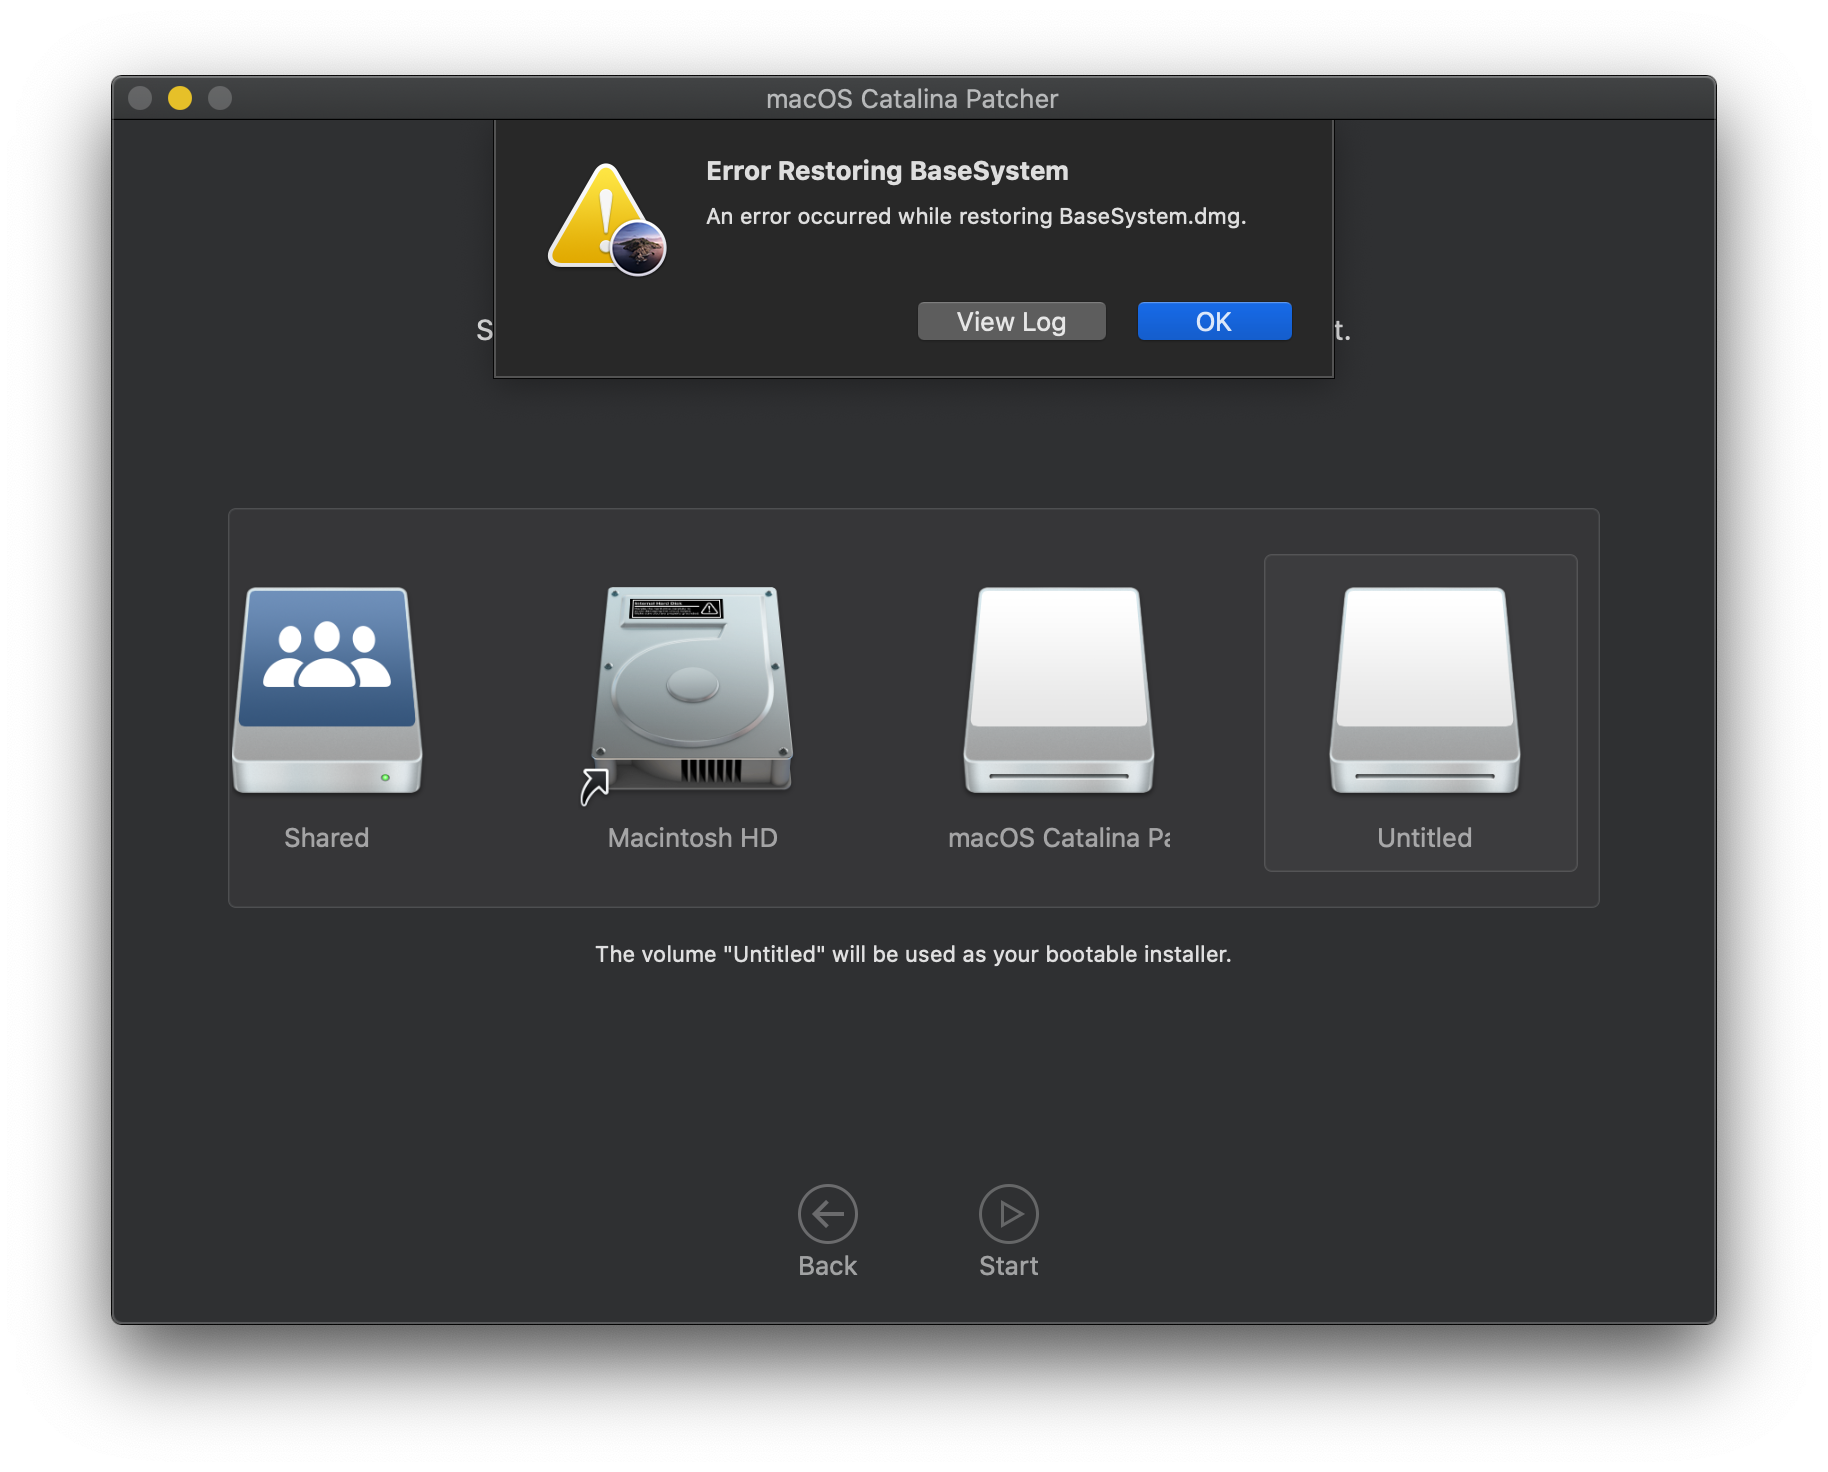Minimize the window with yellow button
This screenshot has width=1828, height=1472.
tap(180, 98)
